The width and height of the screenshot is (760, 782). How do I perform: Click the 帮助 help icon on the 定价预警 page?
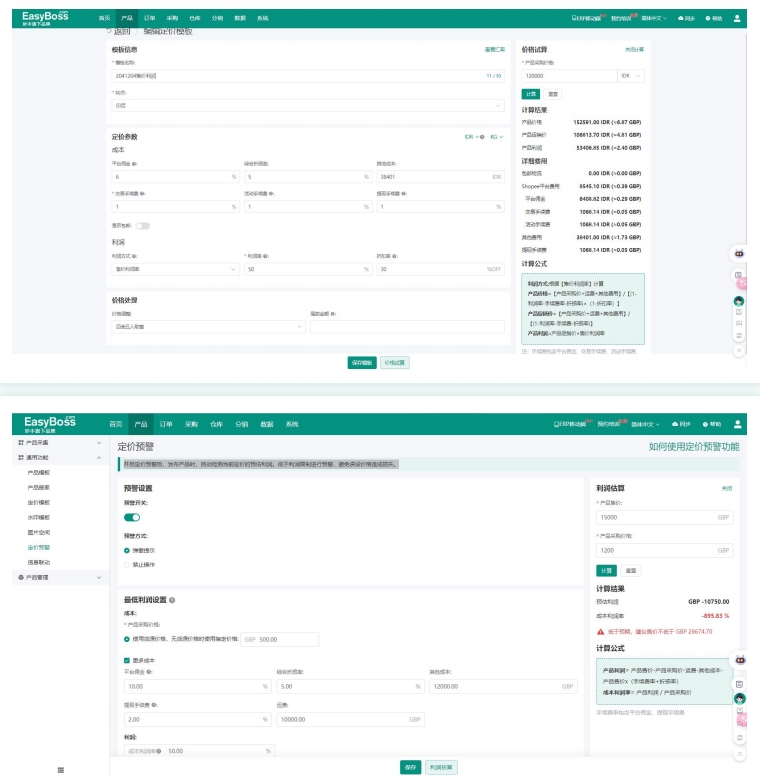[705, 424]
